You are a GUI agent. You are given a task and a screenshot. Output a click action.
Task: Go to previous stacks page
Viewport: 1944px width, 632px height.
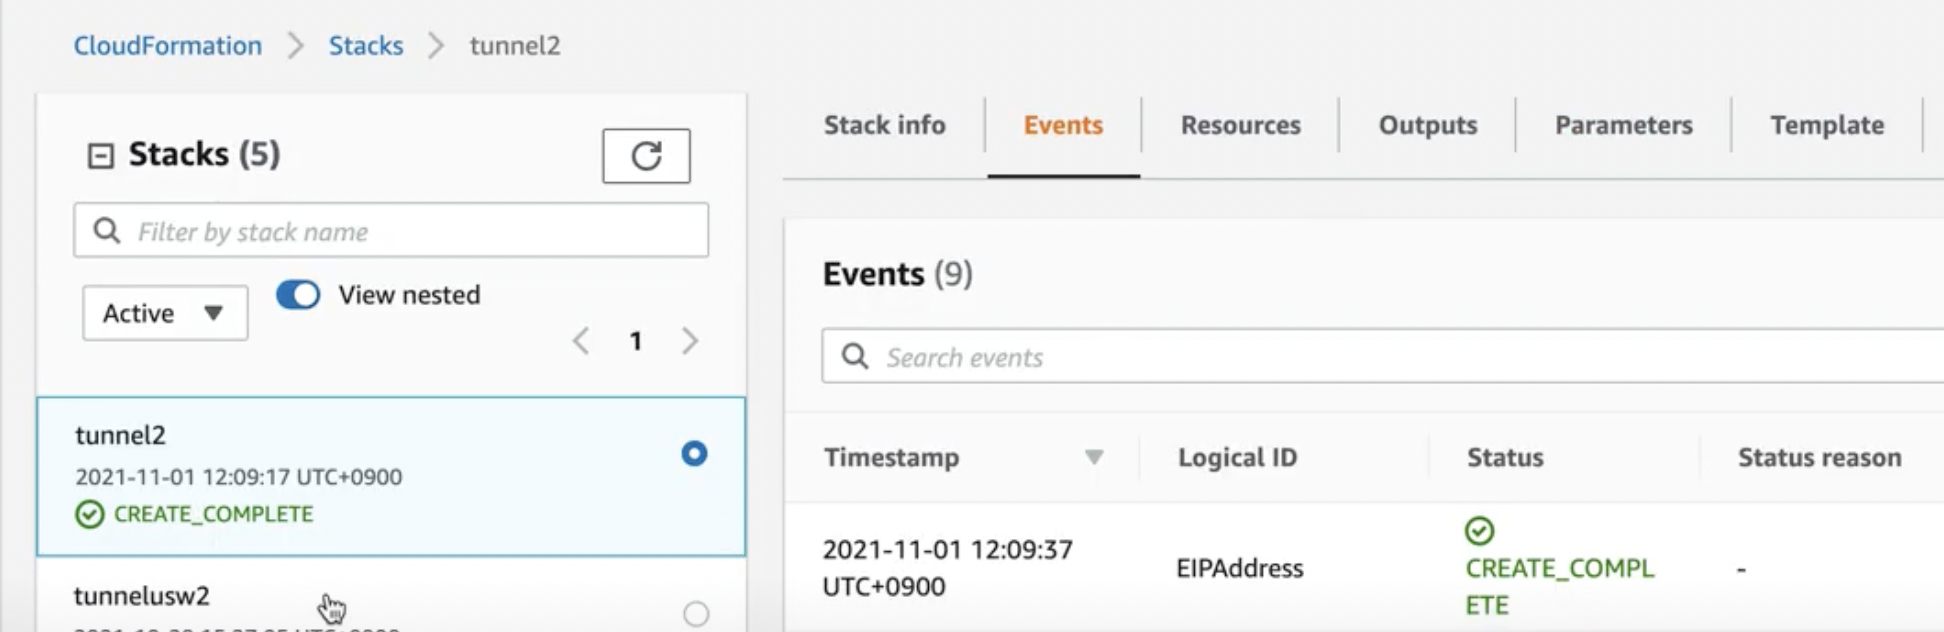(x=581, y=341)
